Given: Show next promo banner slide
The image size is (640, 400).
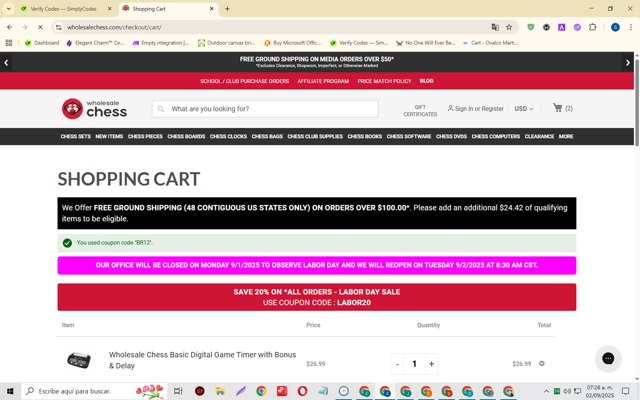Looking at the screenshot, I should [627, 62].
